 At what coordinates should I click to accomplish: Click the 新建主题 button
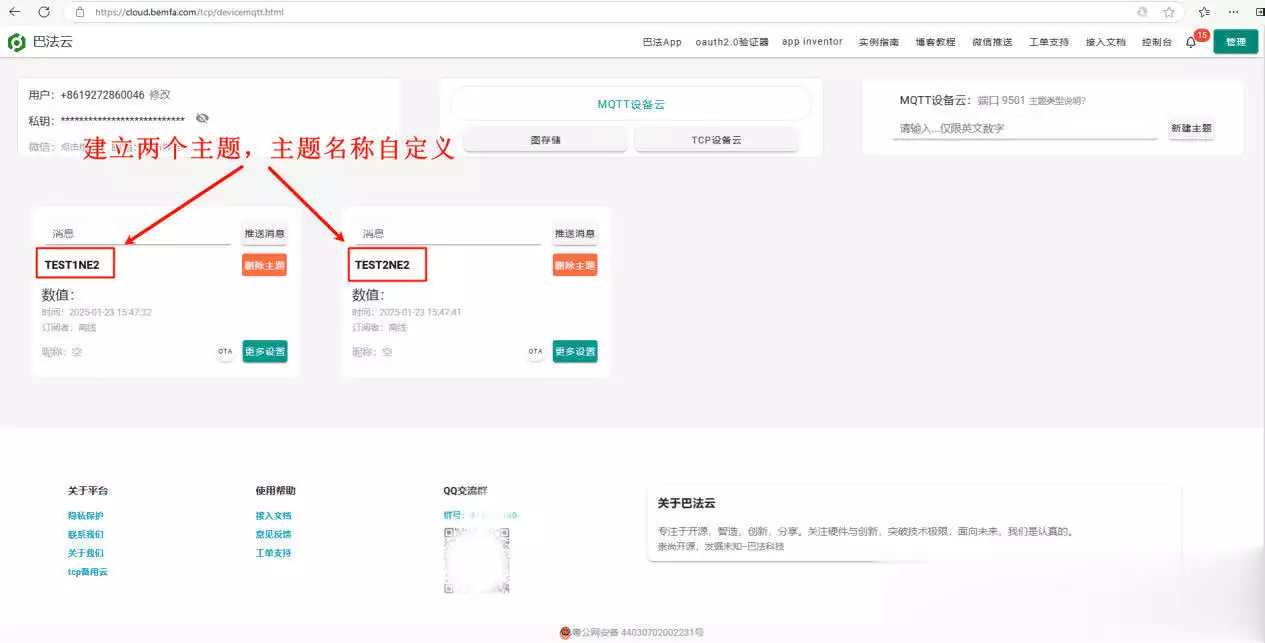1191,128
